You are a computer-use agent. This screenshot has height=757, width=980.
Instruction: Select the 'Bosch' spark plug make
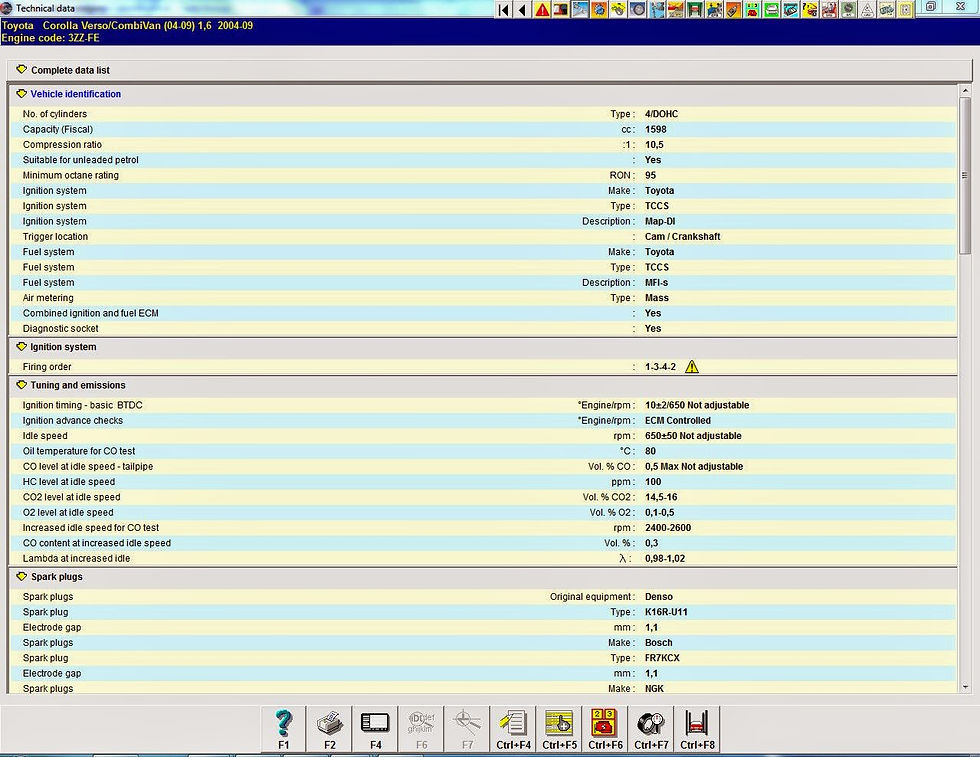tap(659, 643)
